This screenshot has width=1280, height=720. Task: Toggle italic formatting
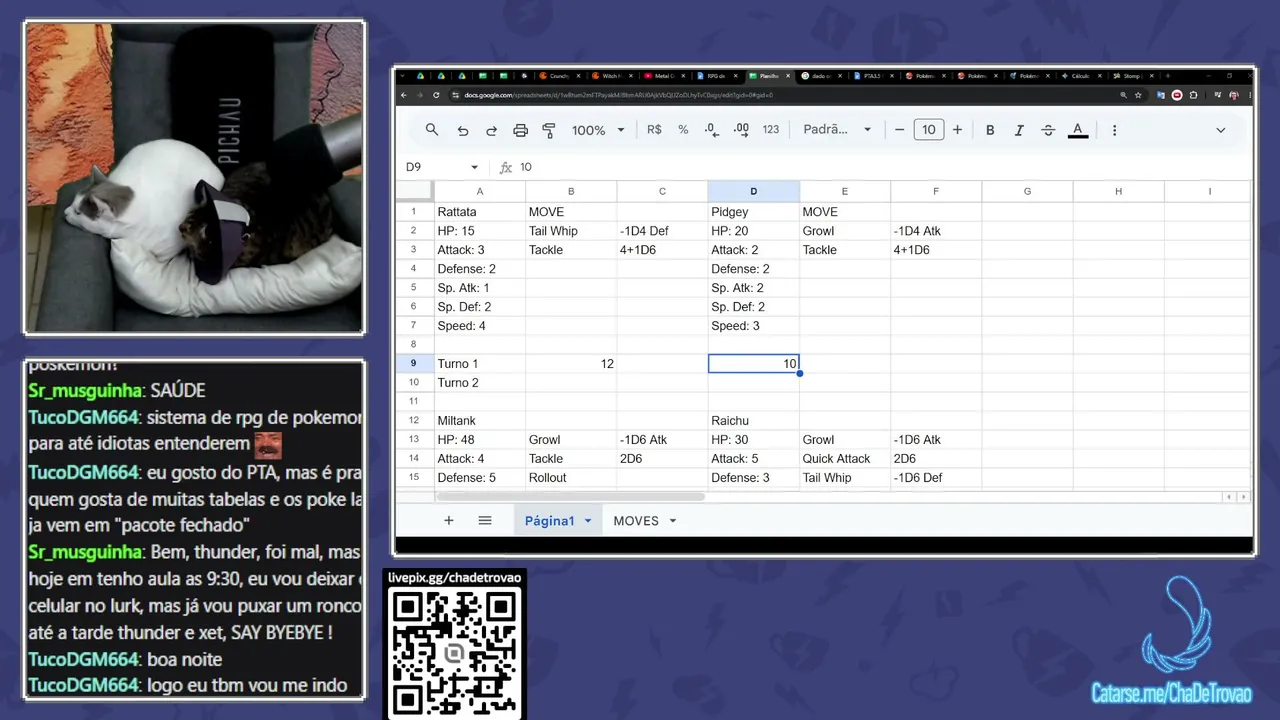coord(1019,130)
